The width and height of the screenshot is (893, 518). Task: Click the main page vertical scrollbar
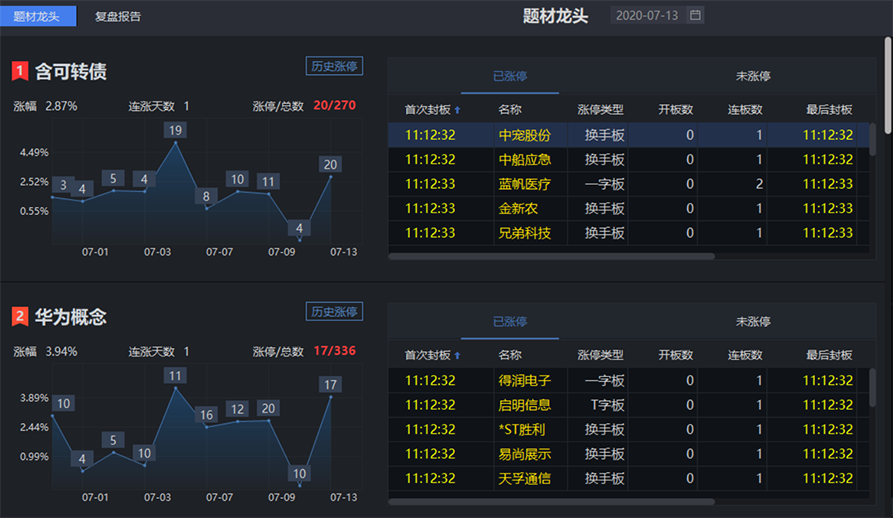pyautogui.click(x=887, y=85)
